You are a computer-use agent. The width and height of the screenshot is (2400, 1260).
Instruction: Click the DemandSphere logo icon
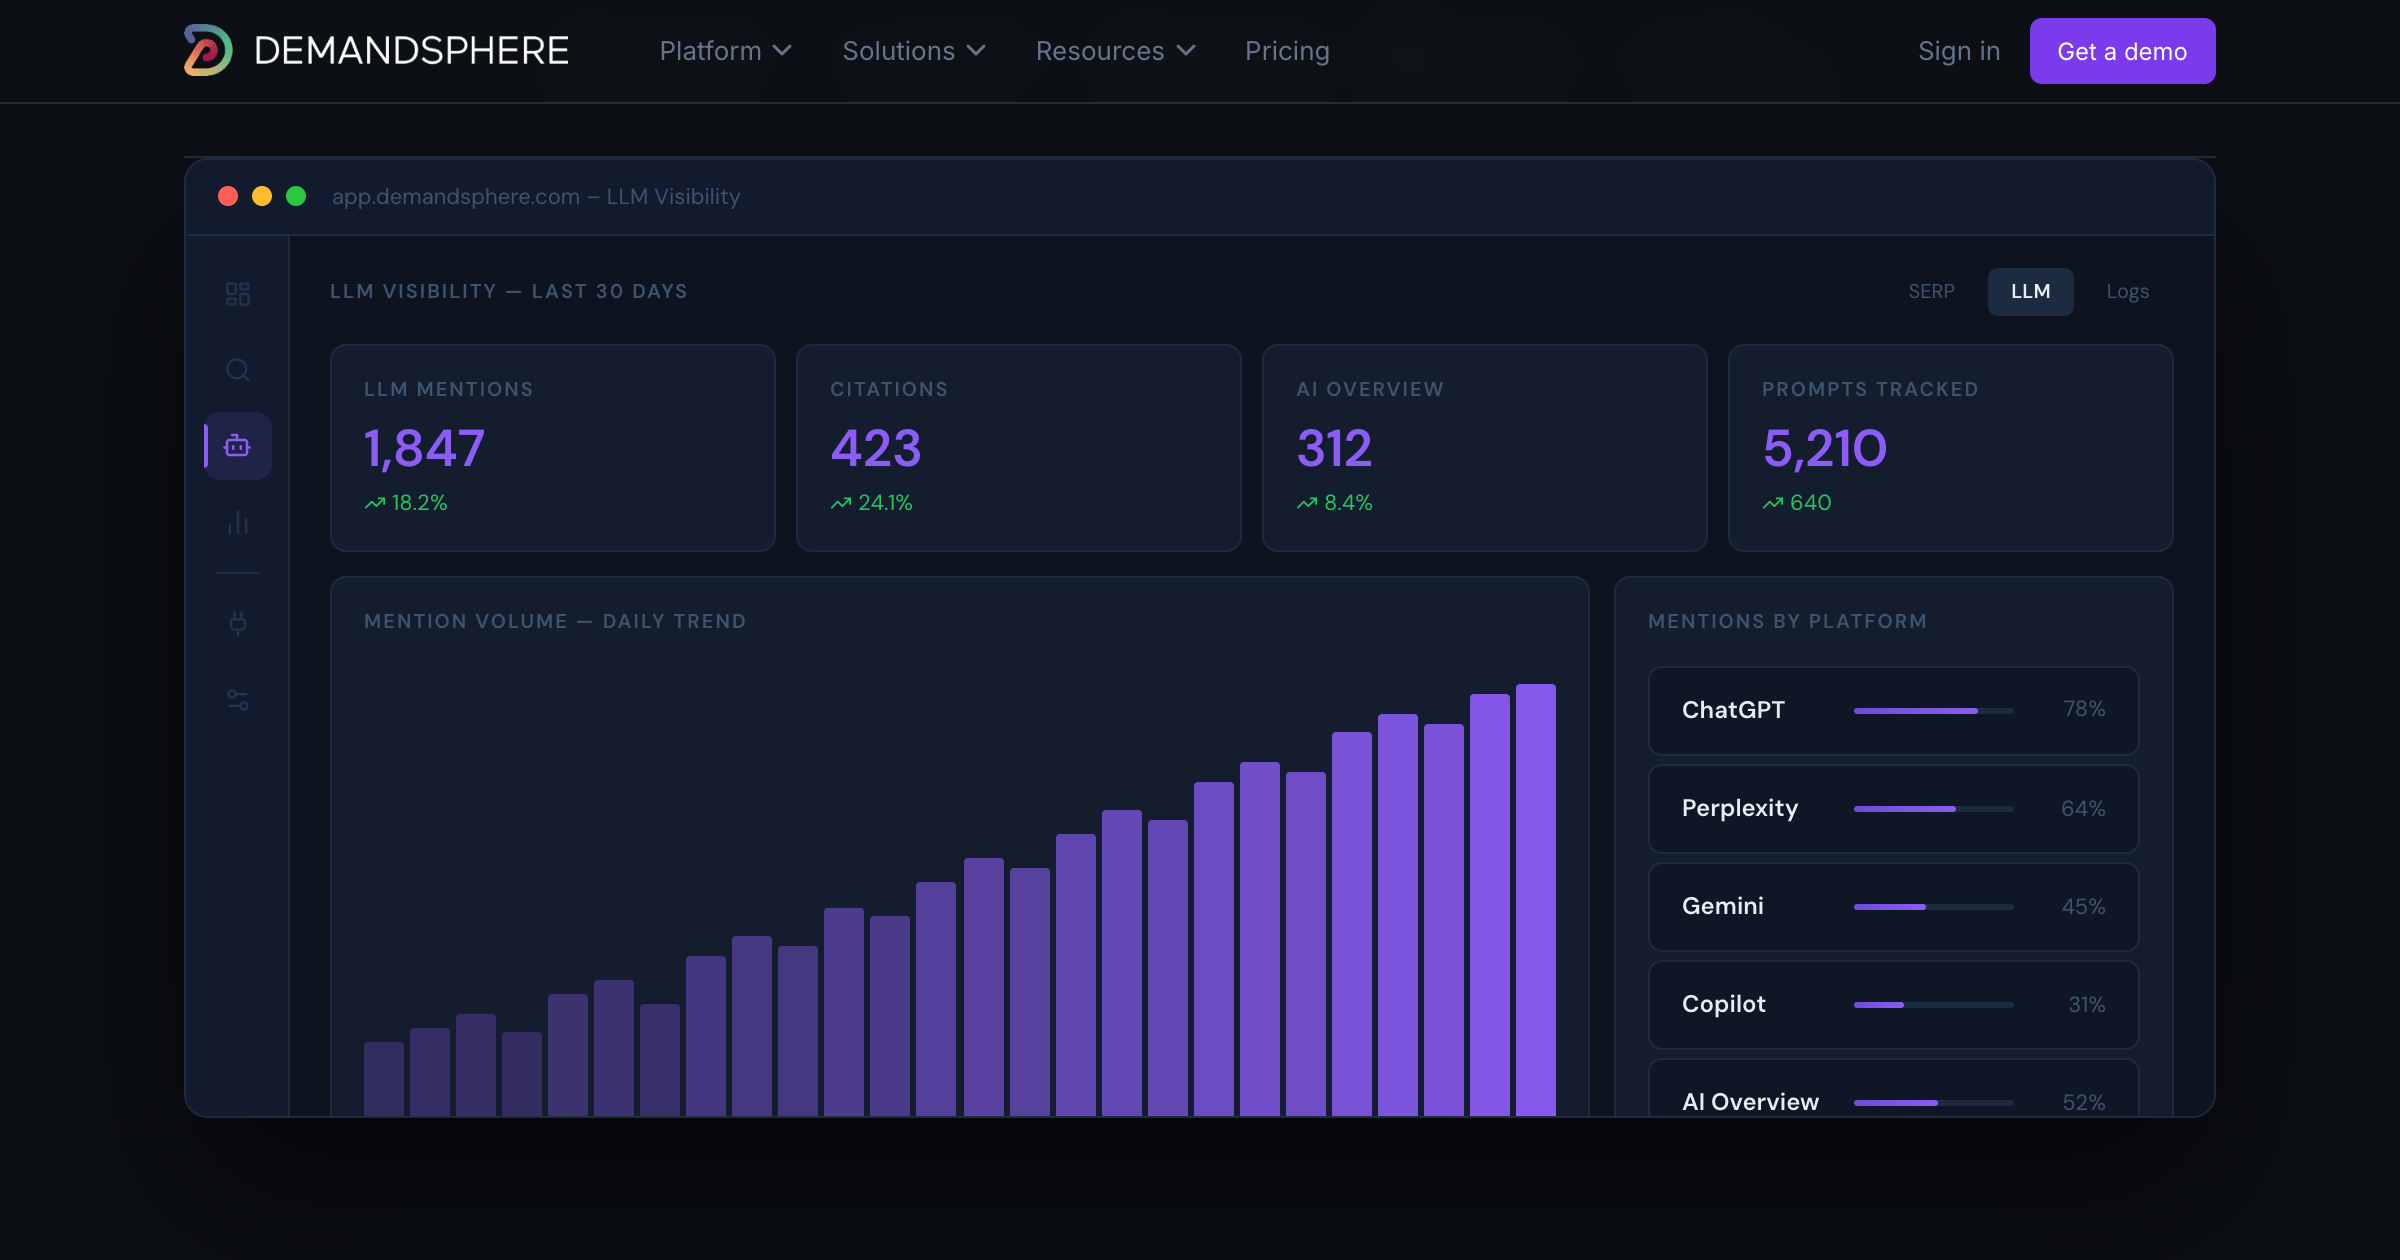208,50
